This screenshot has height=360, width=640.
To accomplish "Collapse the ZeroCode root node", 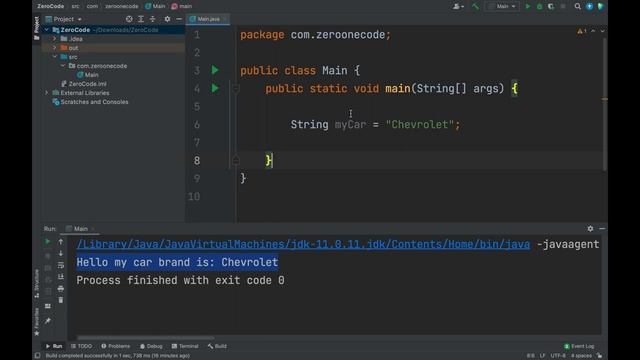I will pos(47,30).
